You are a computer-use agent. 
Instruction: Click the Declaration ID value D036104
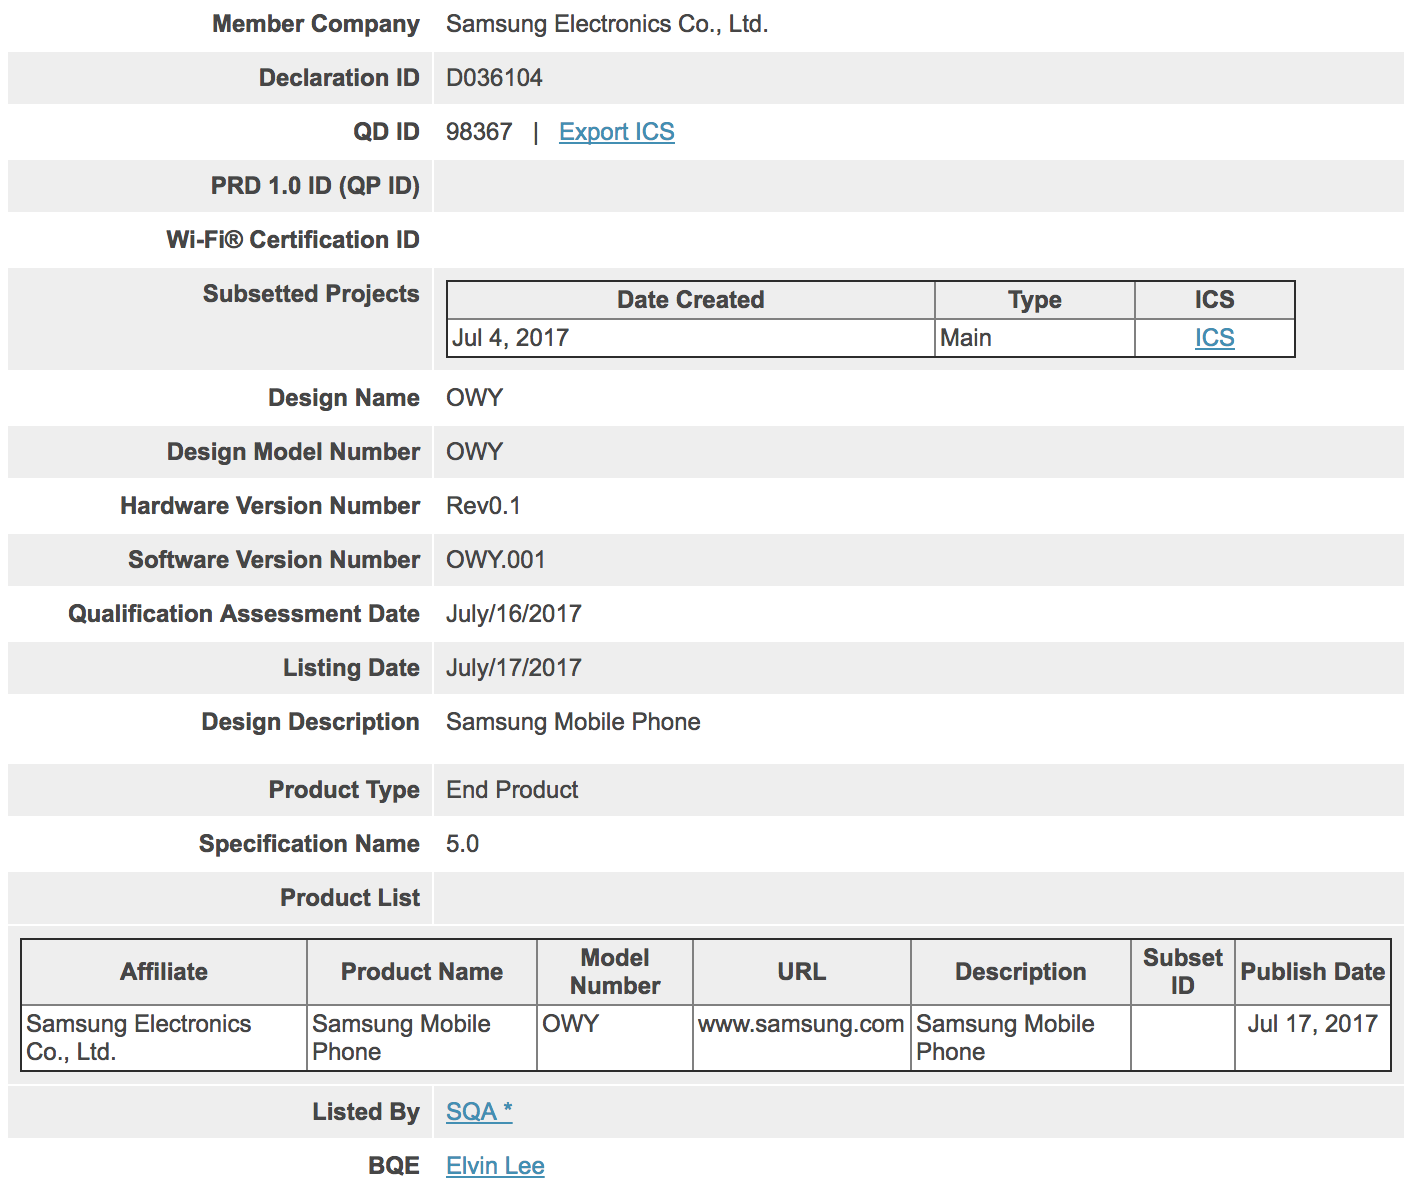(x=494, y=78)
